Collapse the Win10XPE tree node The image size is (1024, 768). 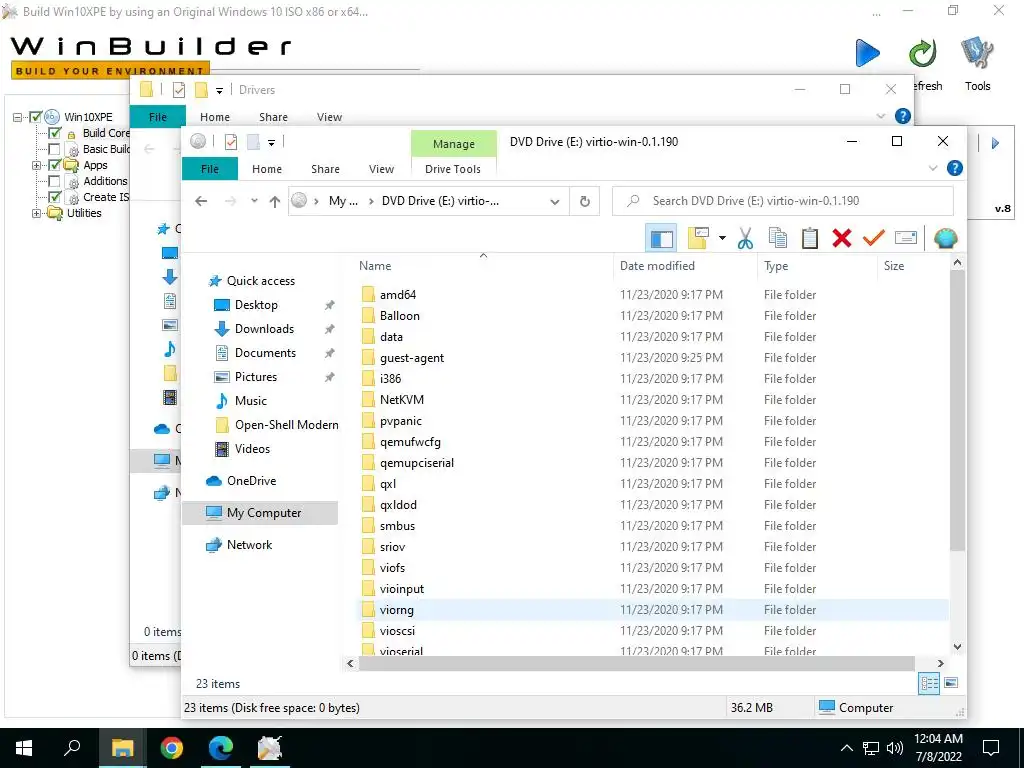[18, 118]
